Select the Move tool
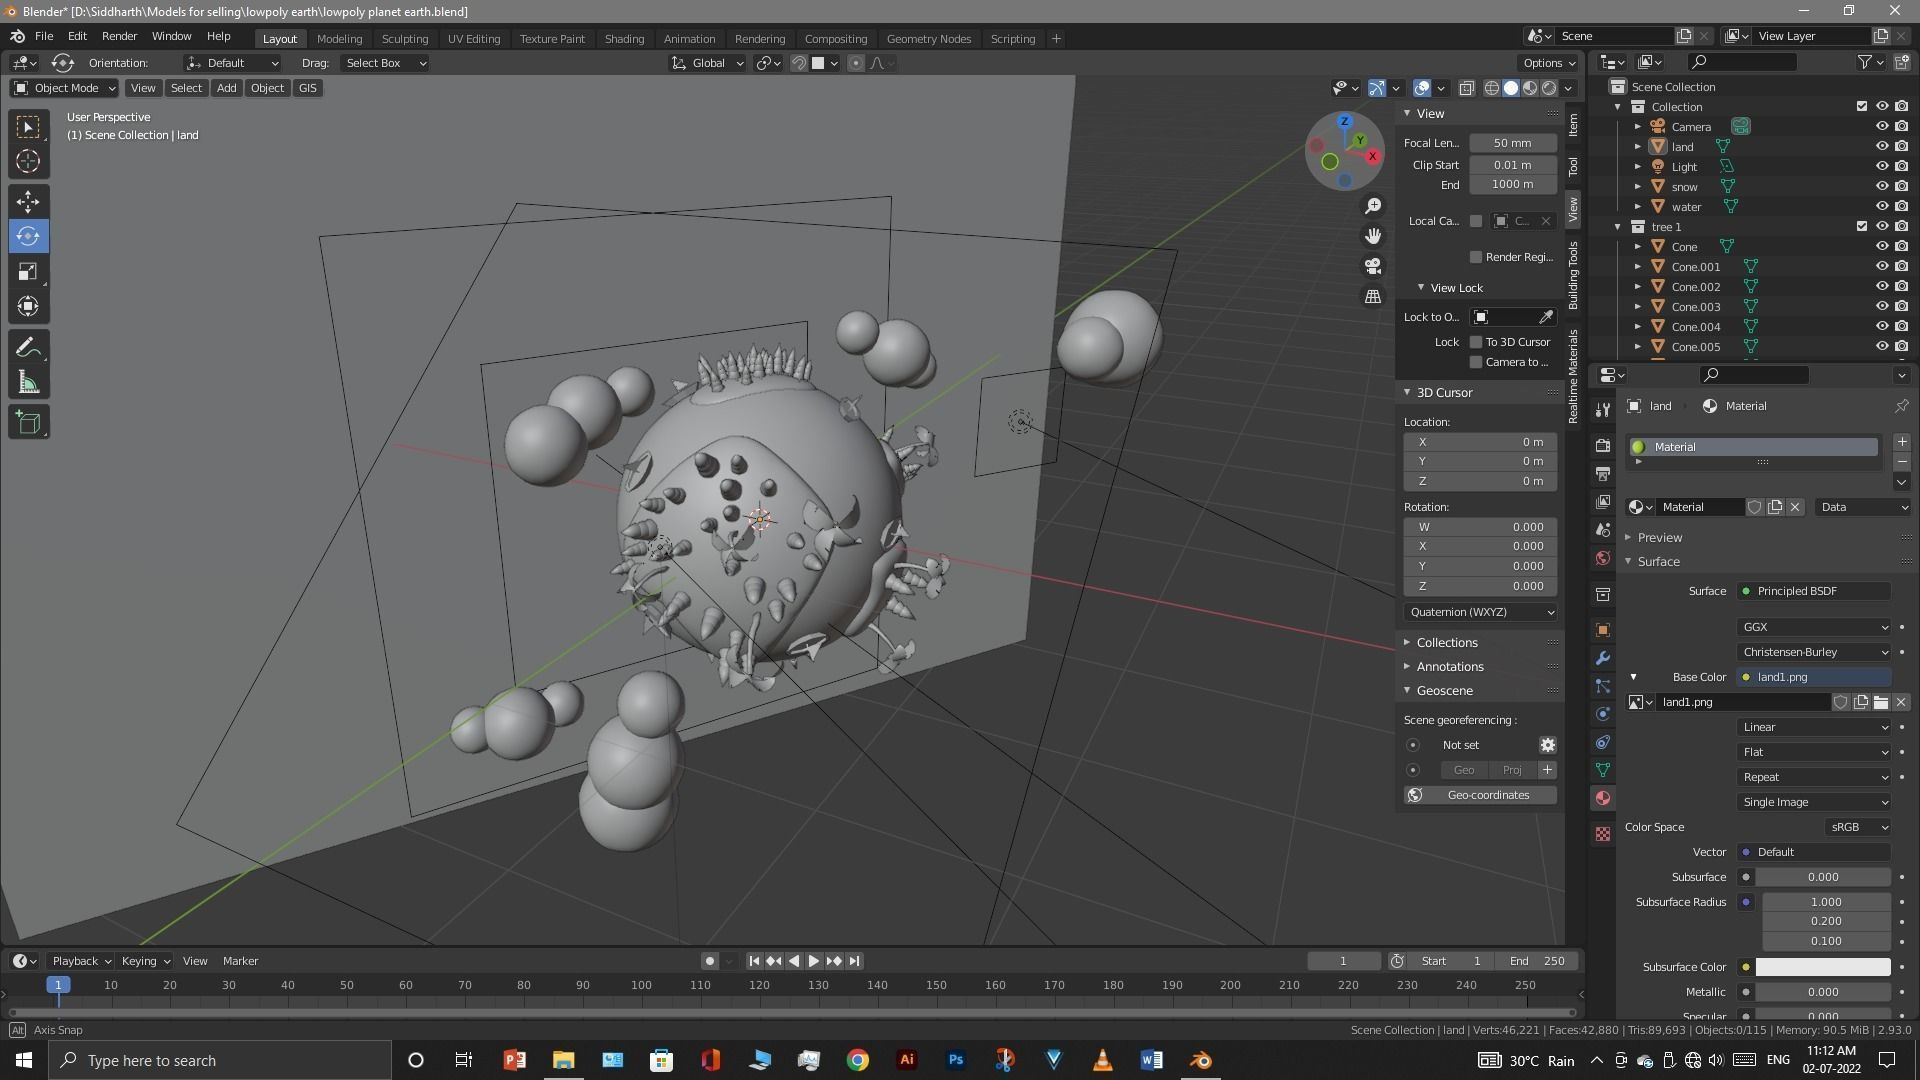1920x1080 pixels. tap(28, 202)
